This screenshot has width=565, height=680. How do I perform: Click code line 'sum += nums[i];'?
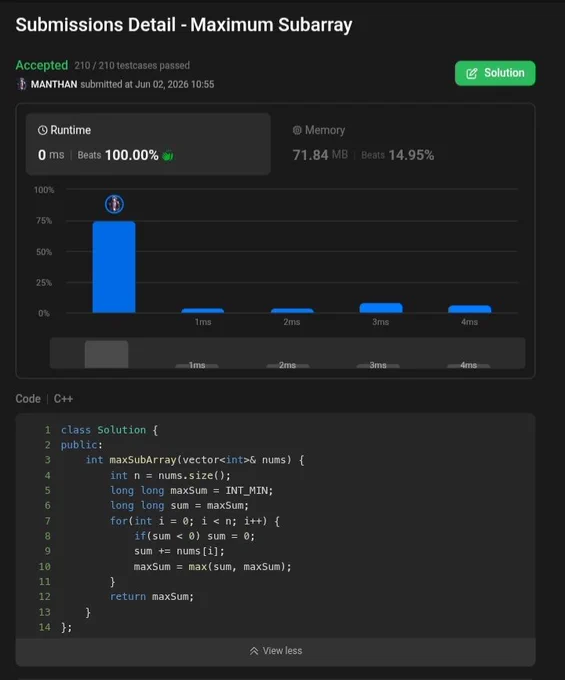(179, 551)
